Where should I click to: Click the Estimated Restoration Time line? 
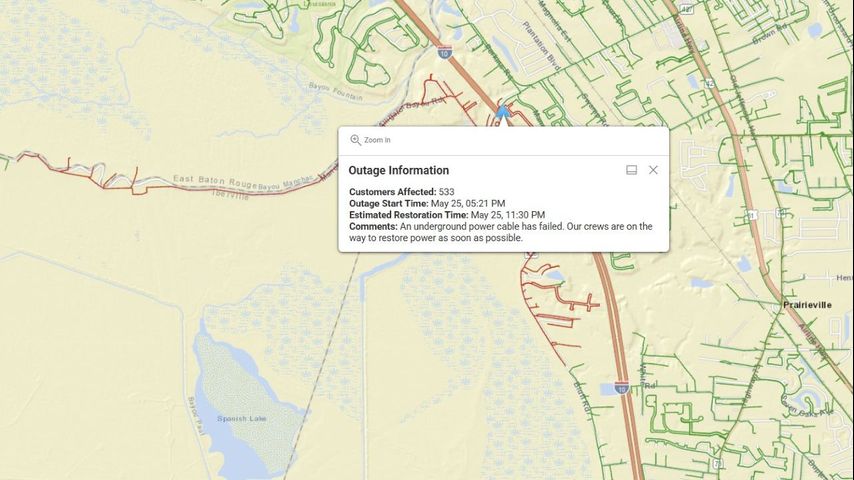[x=446, y=215]
